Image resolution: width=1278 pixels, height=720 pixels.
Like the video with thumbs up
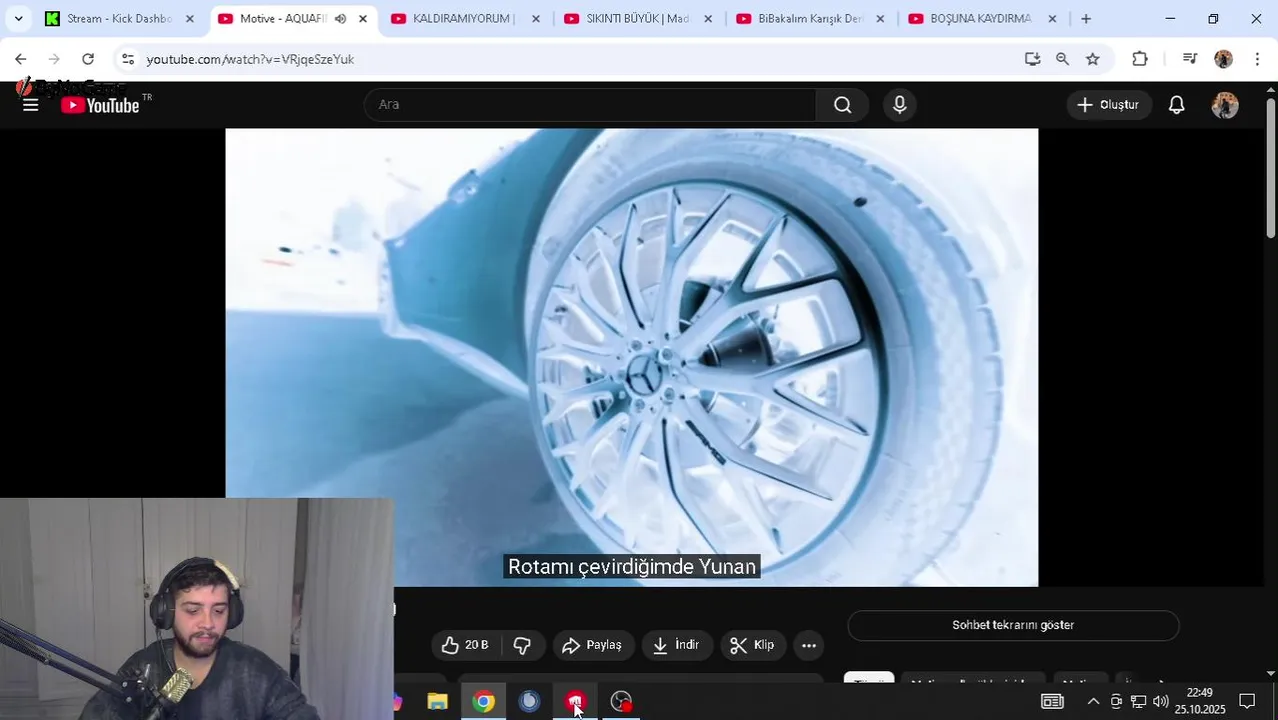click(466, 645)
